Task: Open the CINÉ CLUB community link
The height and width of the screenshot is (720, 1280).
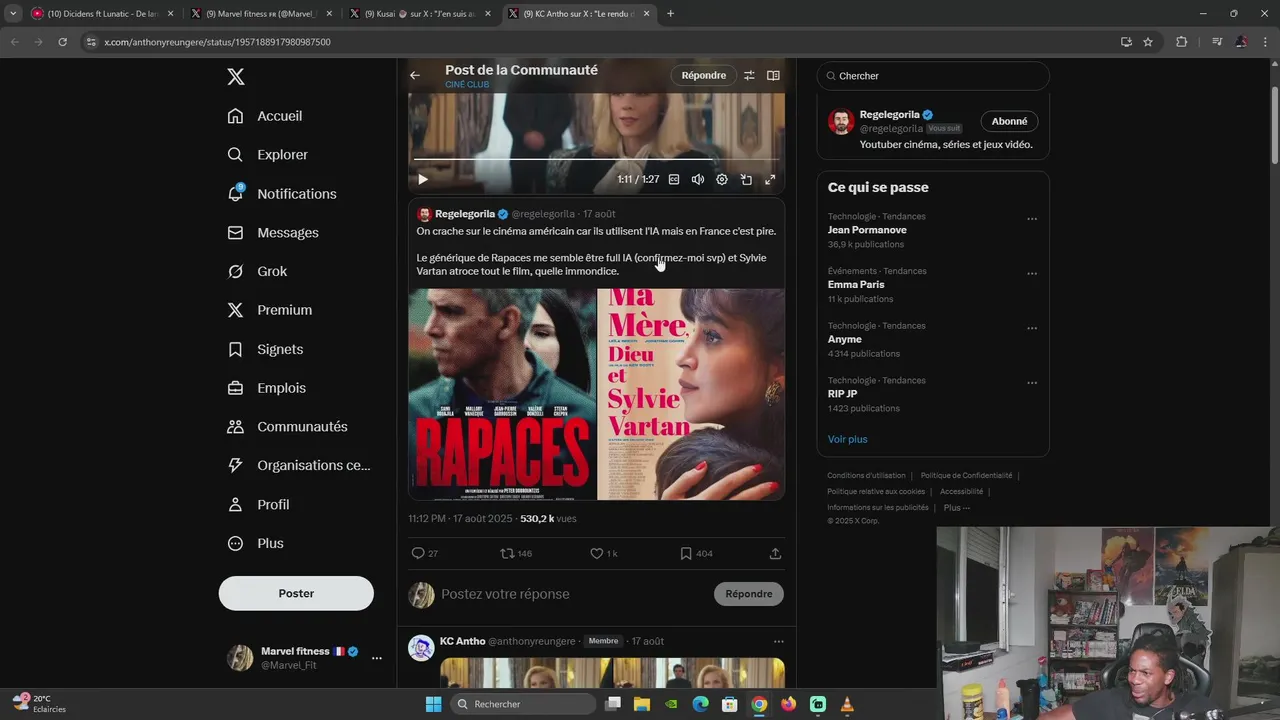Action: click(x=467, y=85)
